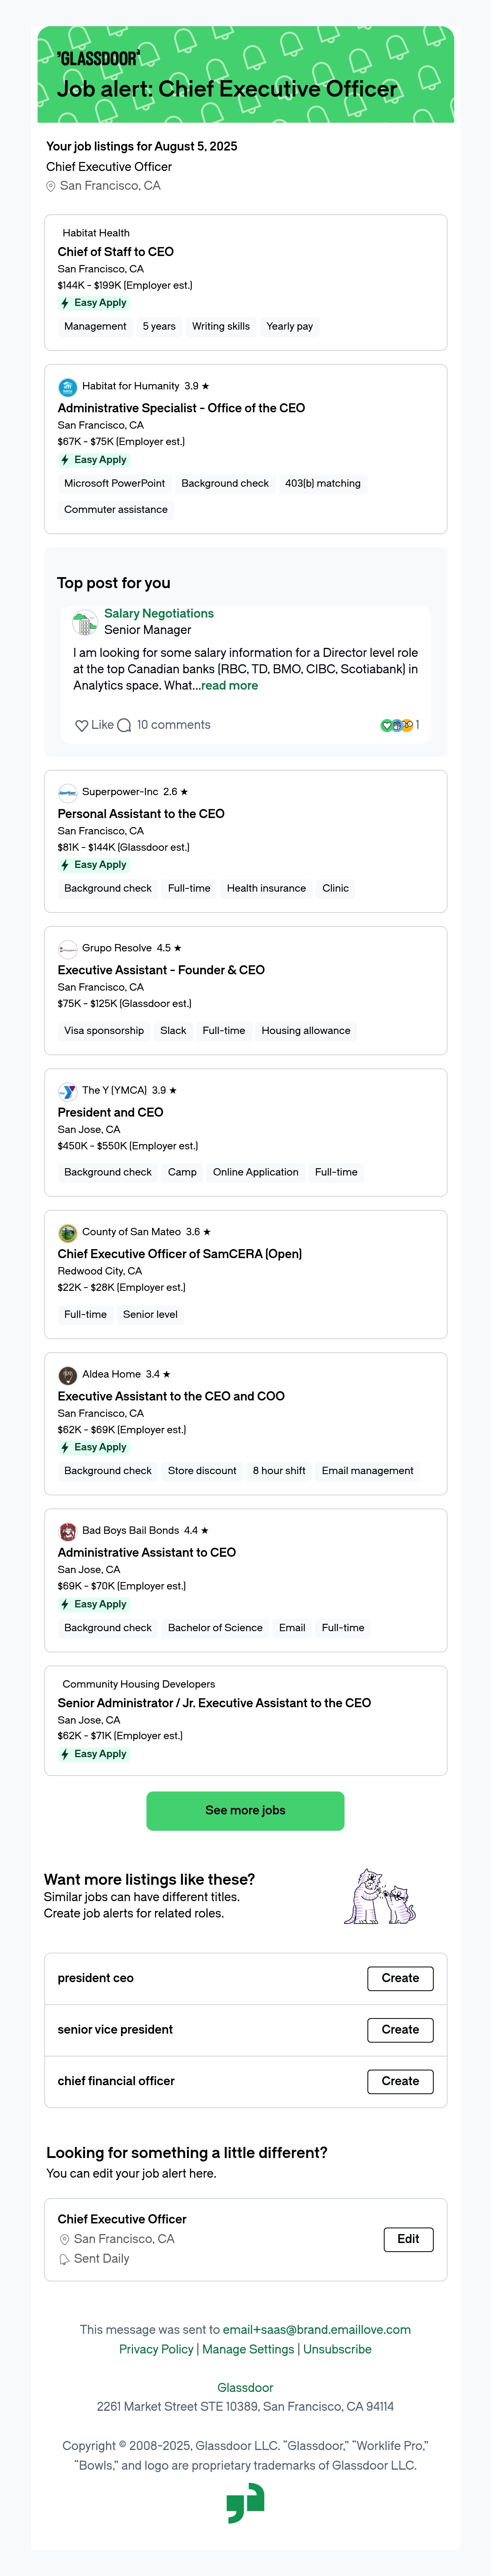491x2576 pixels.
Task: Open the read more link on the post
Action: (229, 686)
